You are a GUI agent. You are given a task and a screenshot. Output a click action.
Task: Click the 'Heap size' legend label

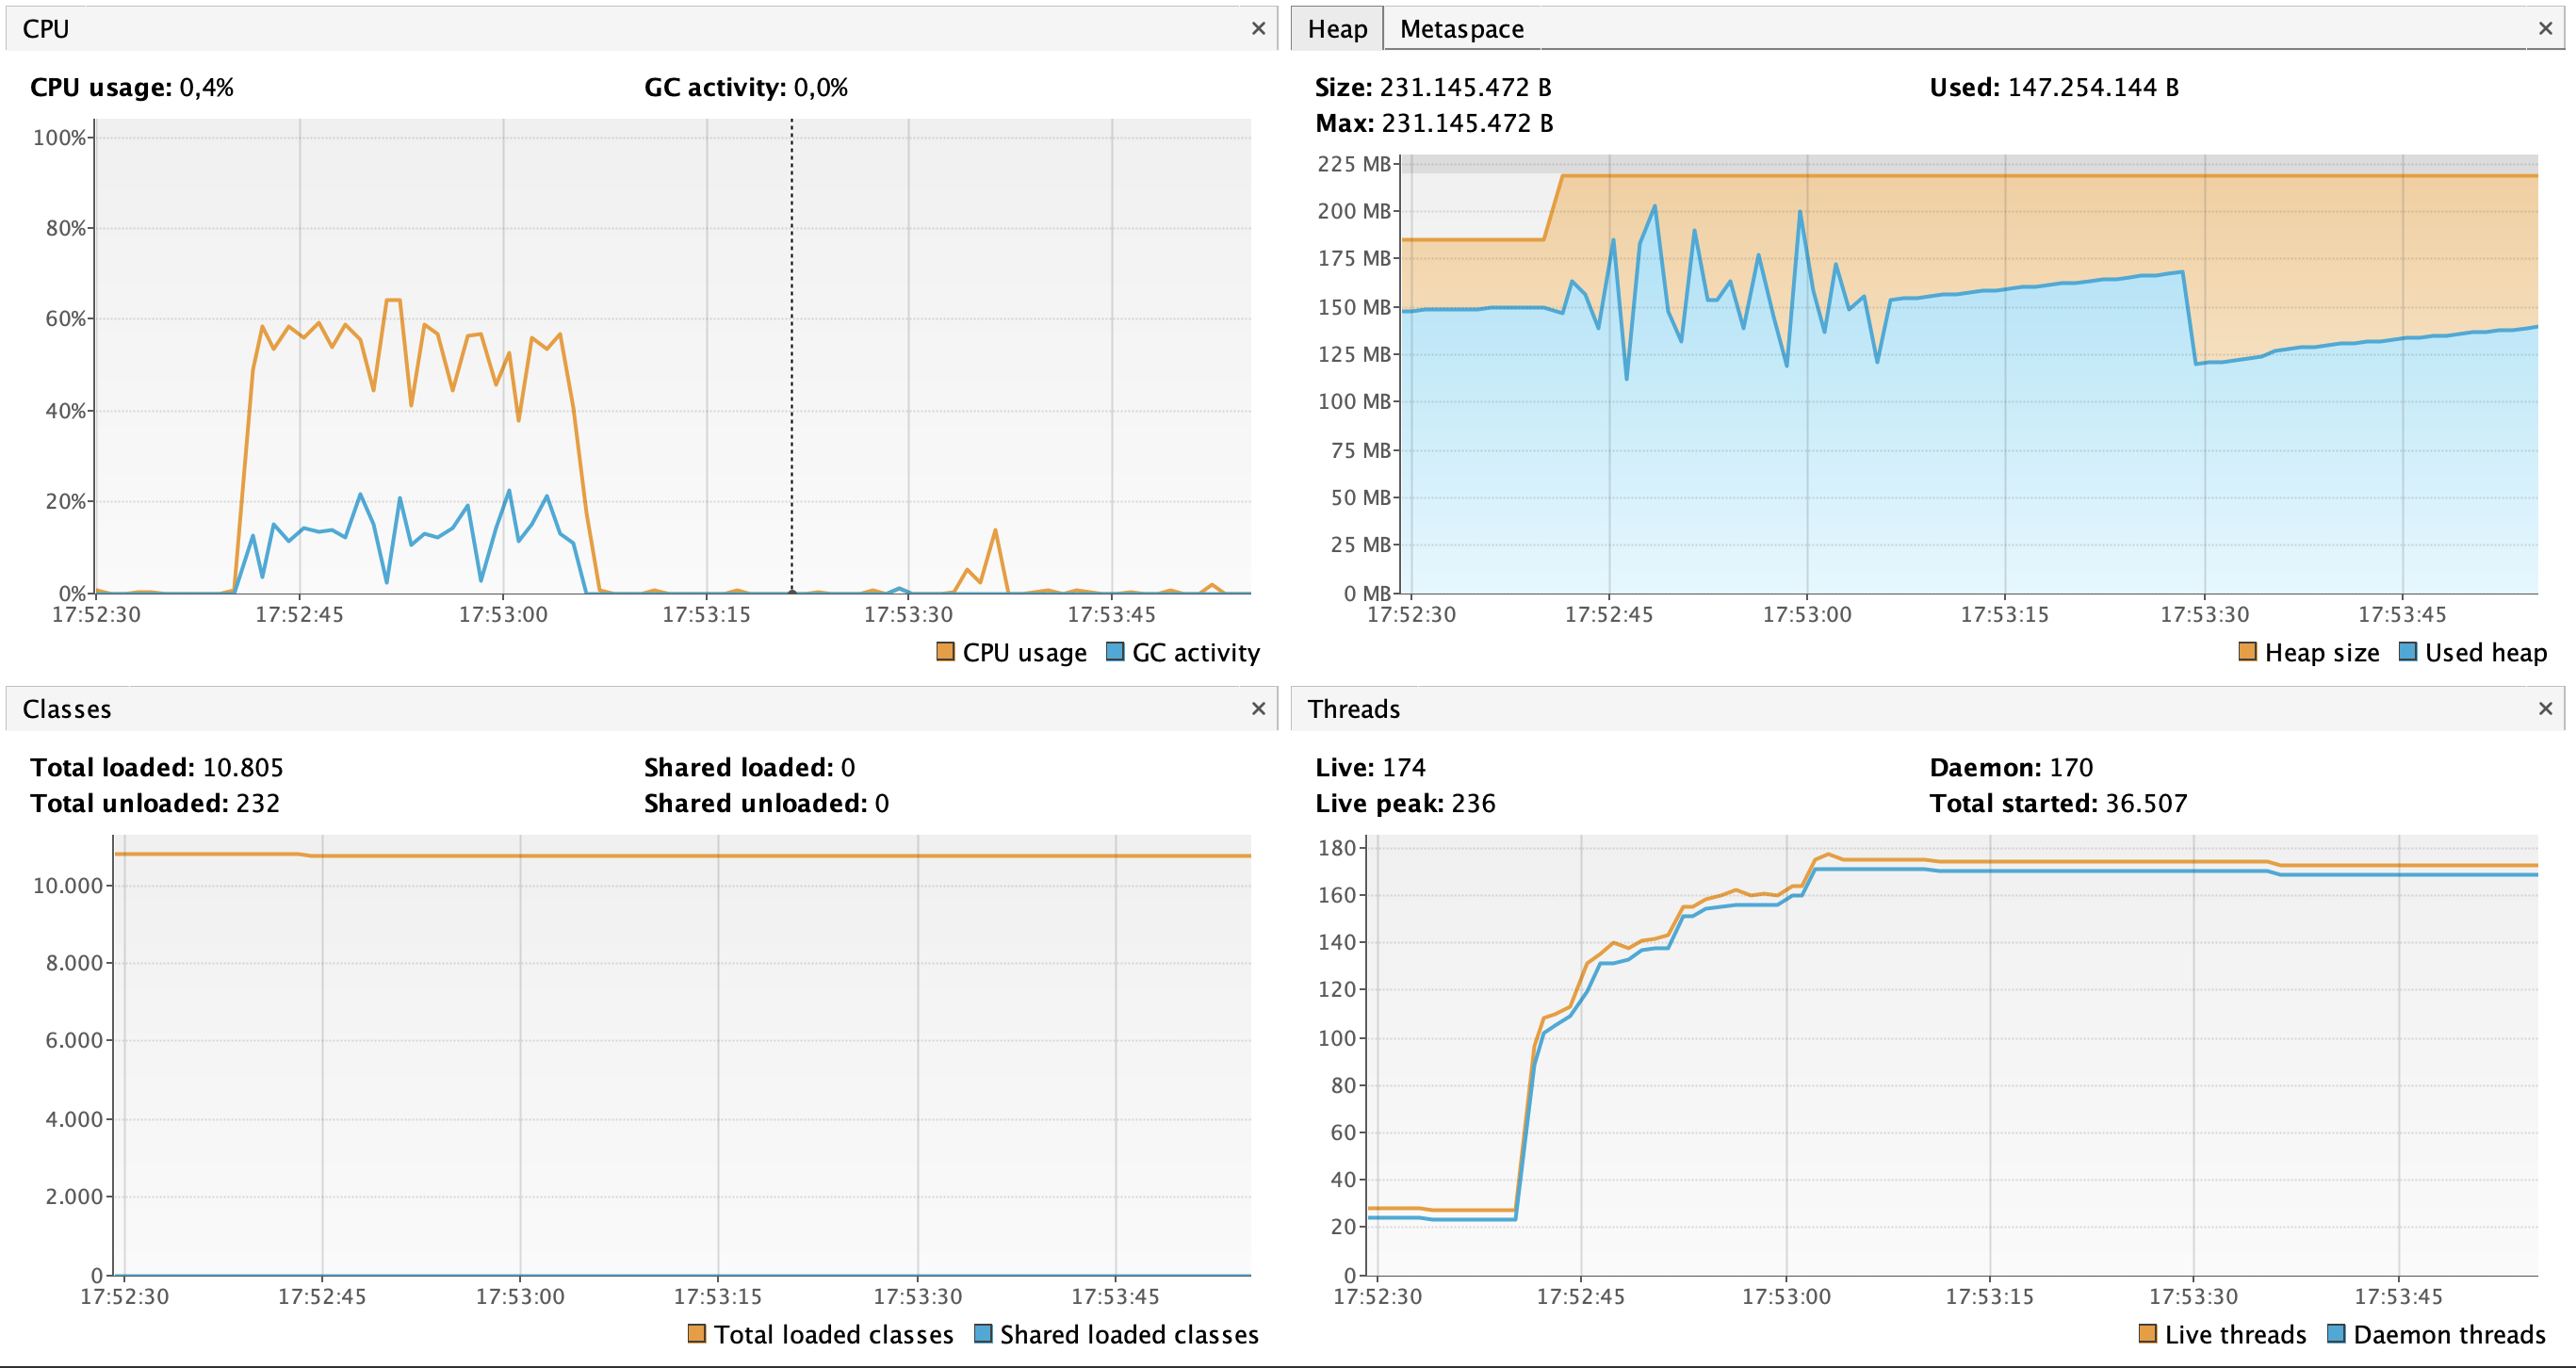(x=2322, y=653)
